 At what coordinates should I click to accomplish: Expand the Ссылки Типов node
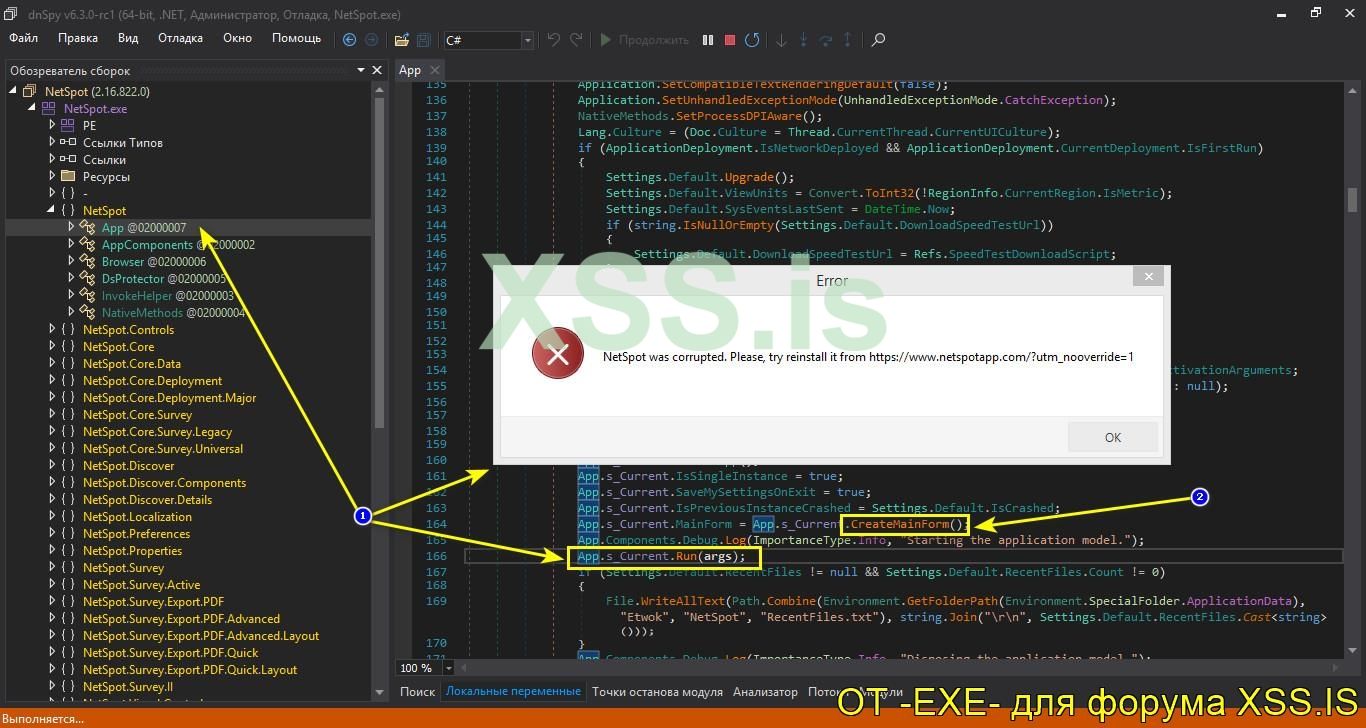52,142
